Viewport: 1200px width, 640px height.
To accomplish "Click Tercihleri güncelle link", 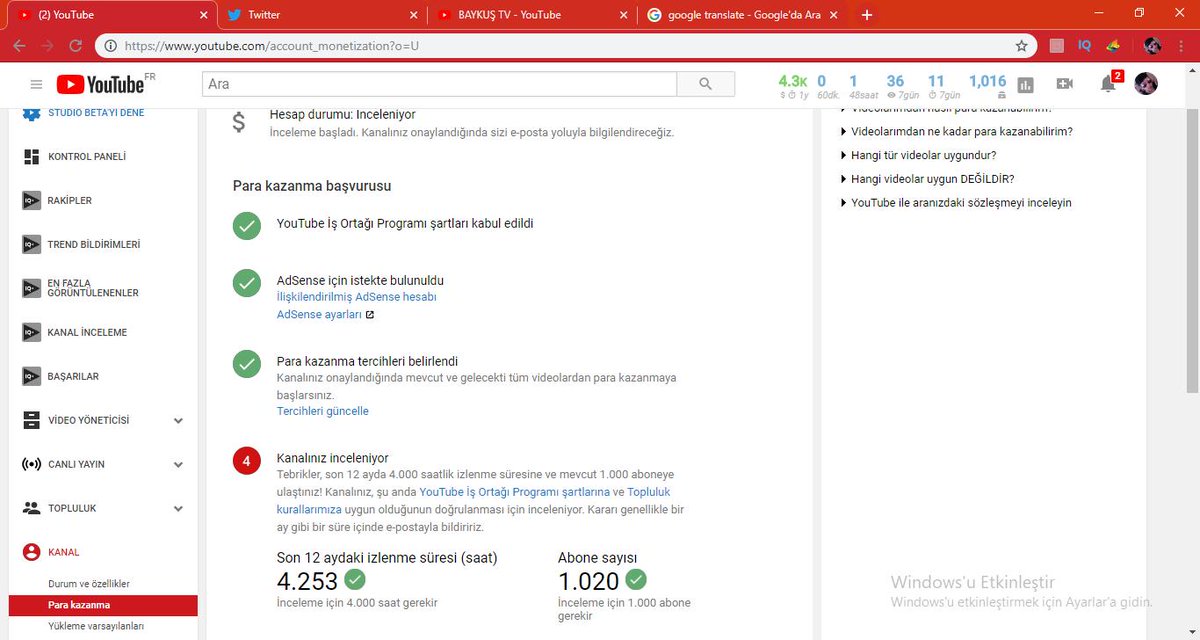I will coord(323,411).
